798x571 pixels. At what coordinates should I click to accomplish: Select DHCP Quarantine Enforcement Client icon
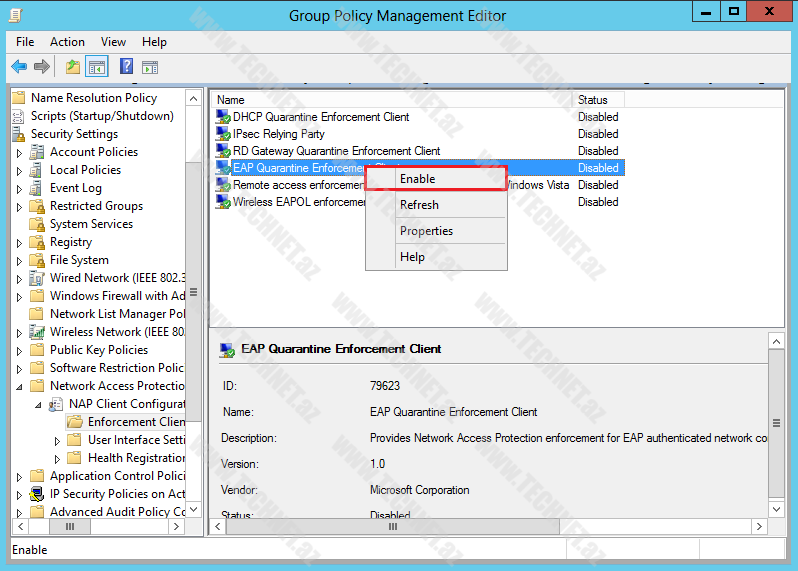pos(224,117)
